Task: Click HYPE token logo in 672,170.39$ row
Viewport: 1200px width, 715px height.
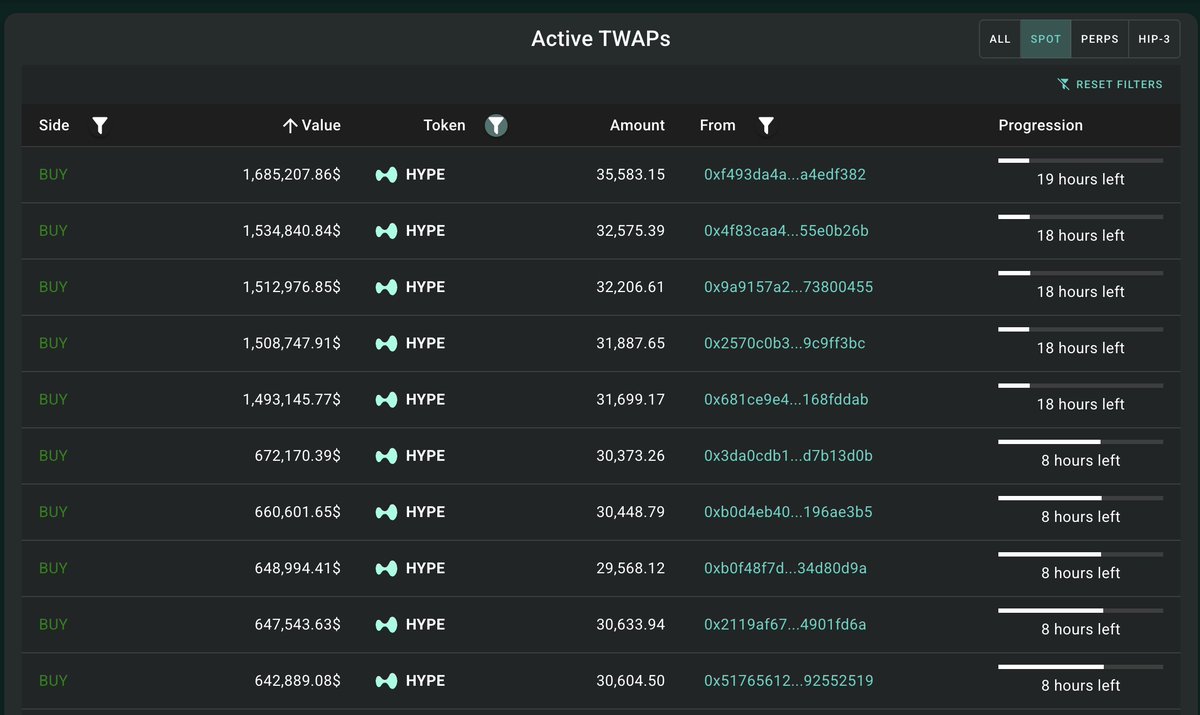Action: click(386, 456)
